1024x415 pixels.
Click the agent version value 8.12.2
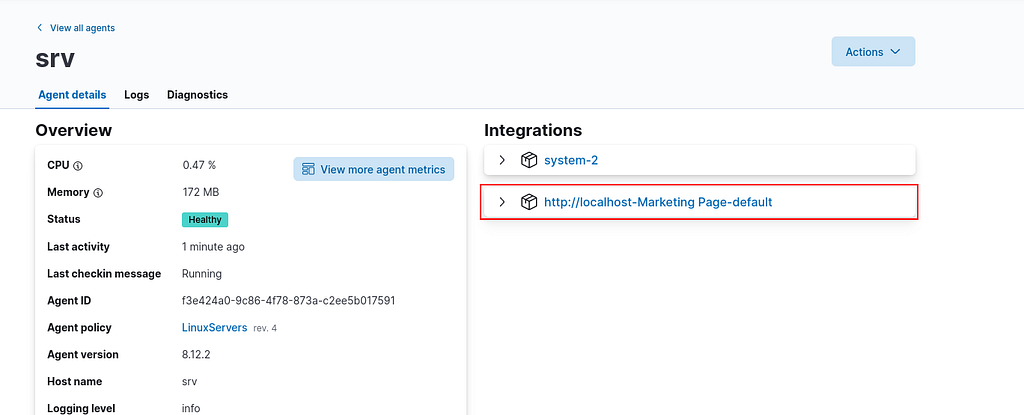[196, 354]
